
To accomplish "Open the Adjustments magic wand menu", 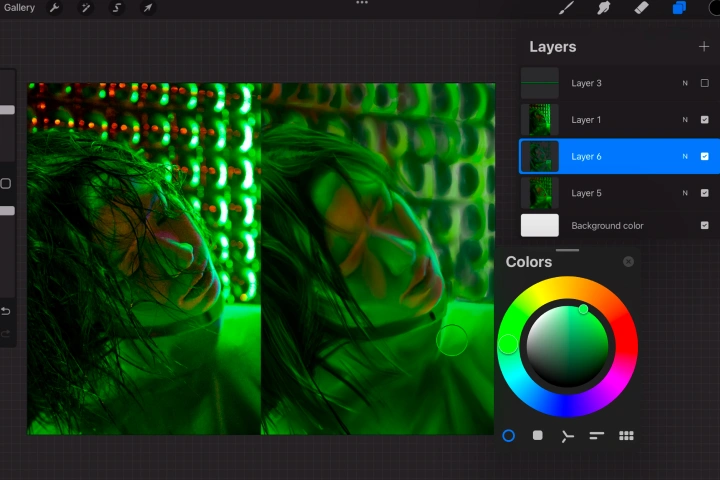I will 85,8.
